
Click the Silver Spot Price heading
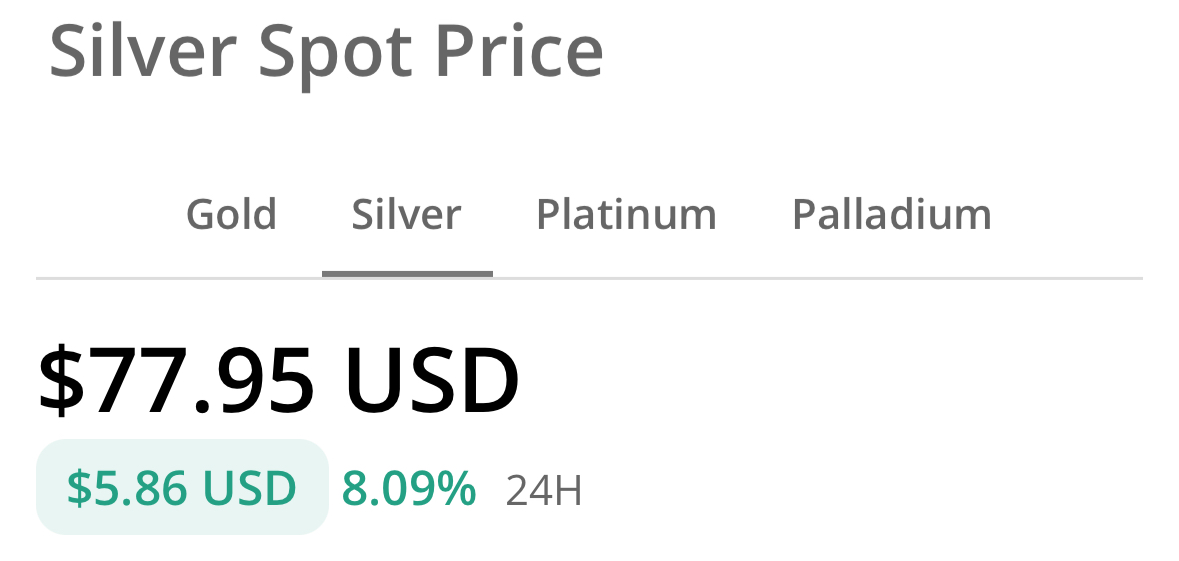click(x=326, y=50)
